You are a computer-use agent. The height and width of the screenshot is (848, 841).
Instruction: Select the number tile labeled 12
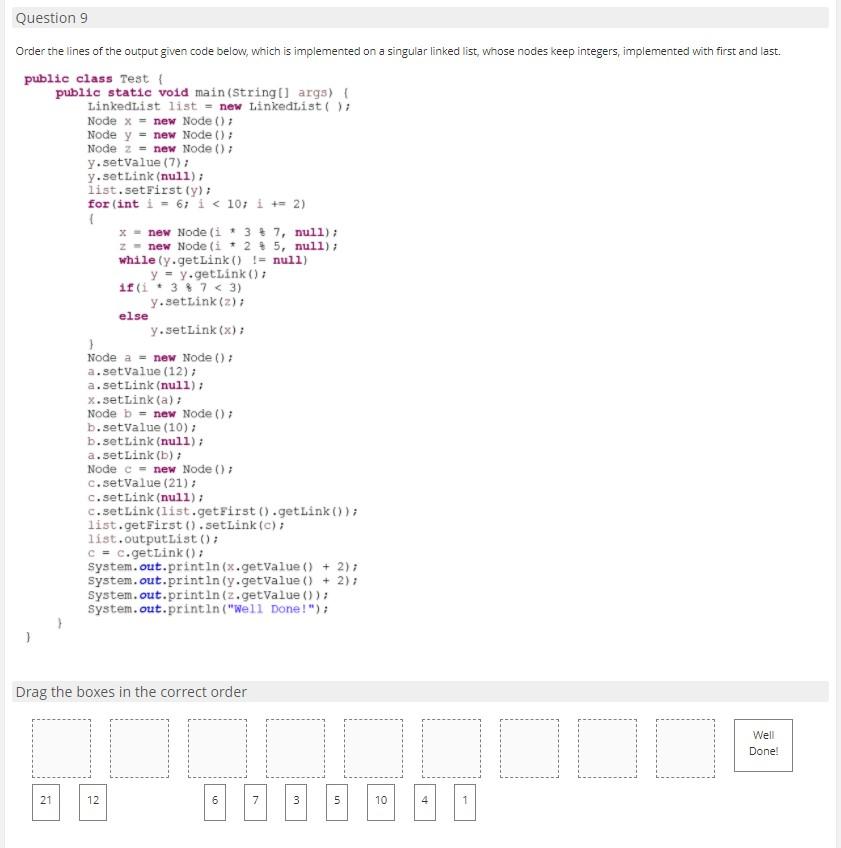93,801
